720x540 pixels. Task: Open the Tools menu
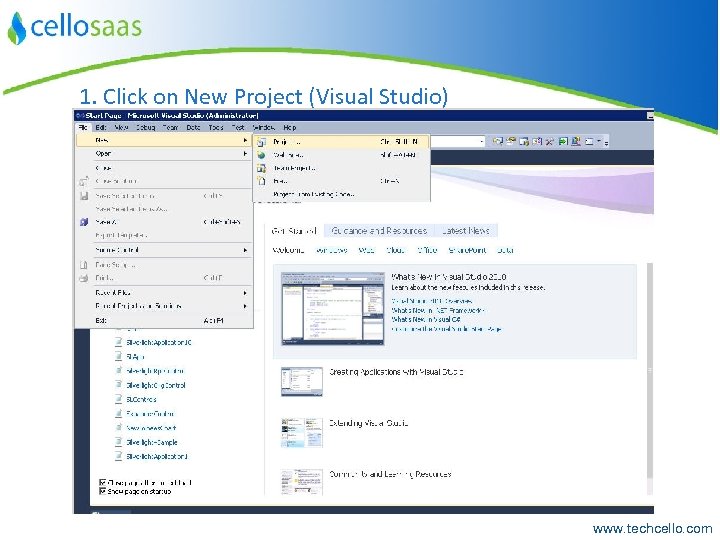[216, 128]
